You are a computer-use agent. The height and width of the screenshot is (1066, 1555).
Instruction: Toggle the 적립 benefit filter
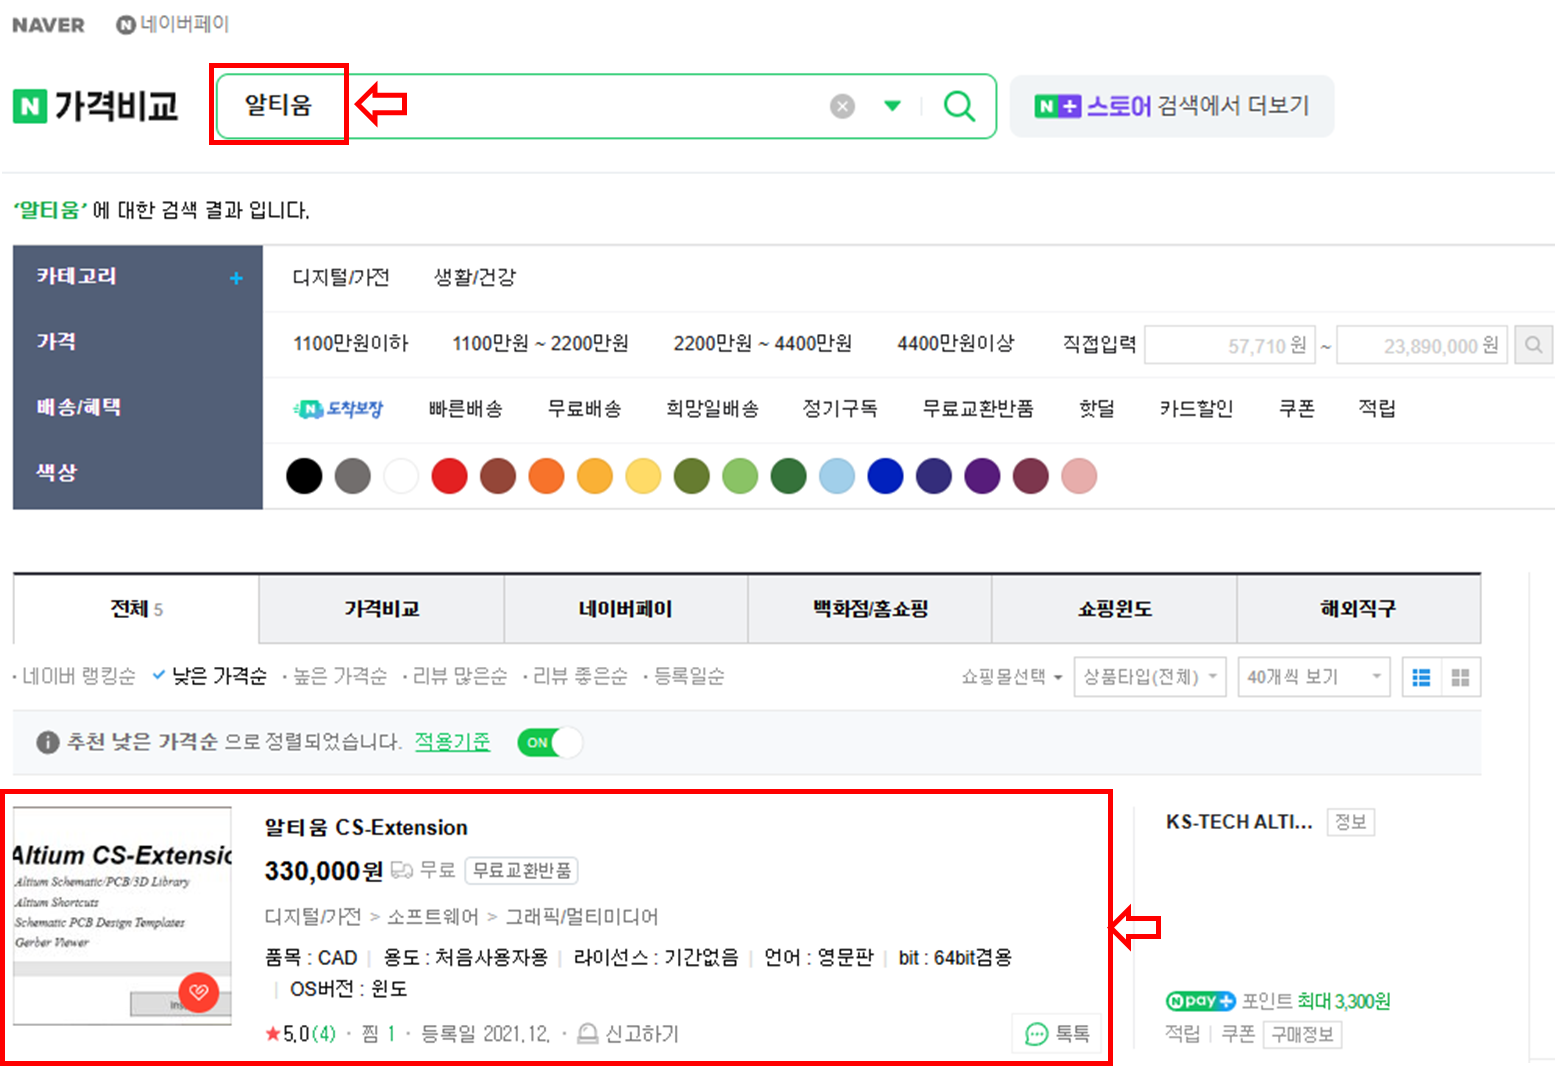pyautogui.click(x=1376, y=408)
